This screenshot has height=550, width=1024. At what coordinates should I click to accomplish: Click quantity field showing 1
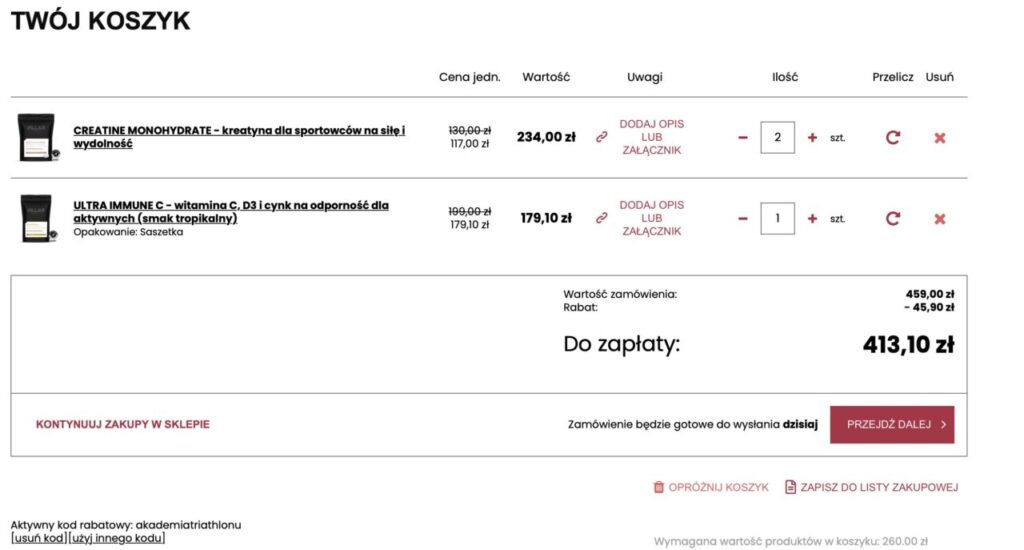coord(777,218)
